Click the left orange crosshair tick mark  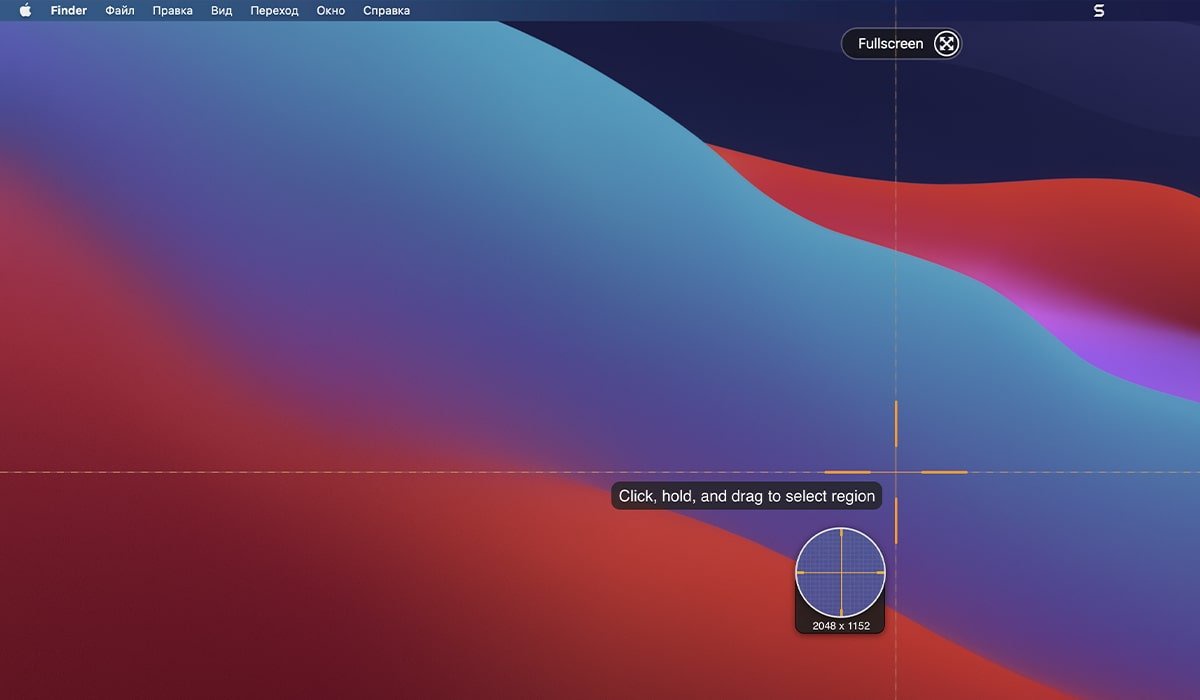(847, 472)
